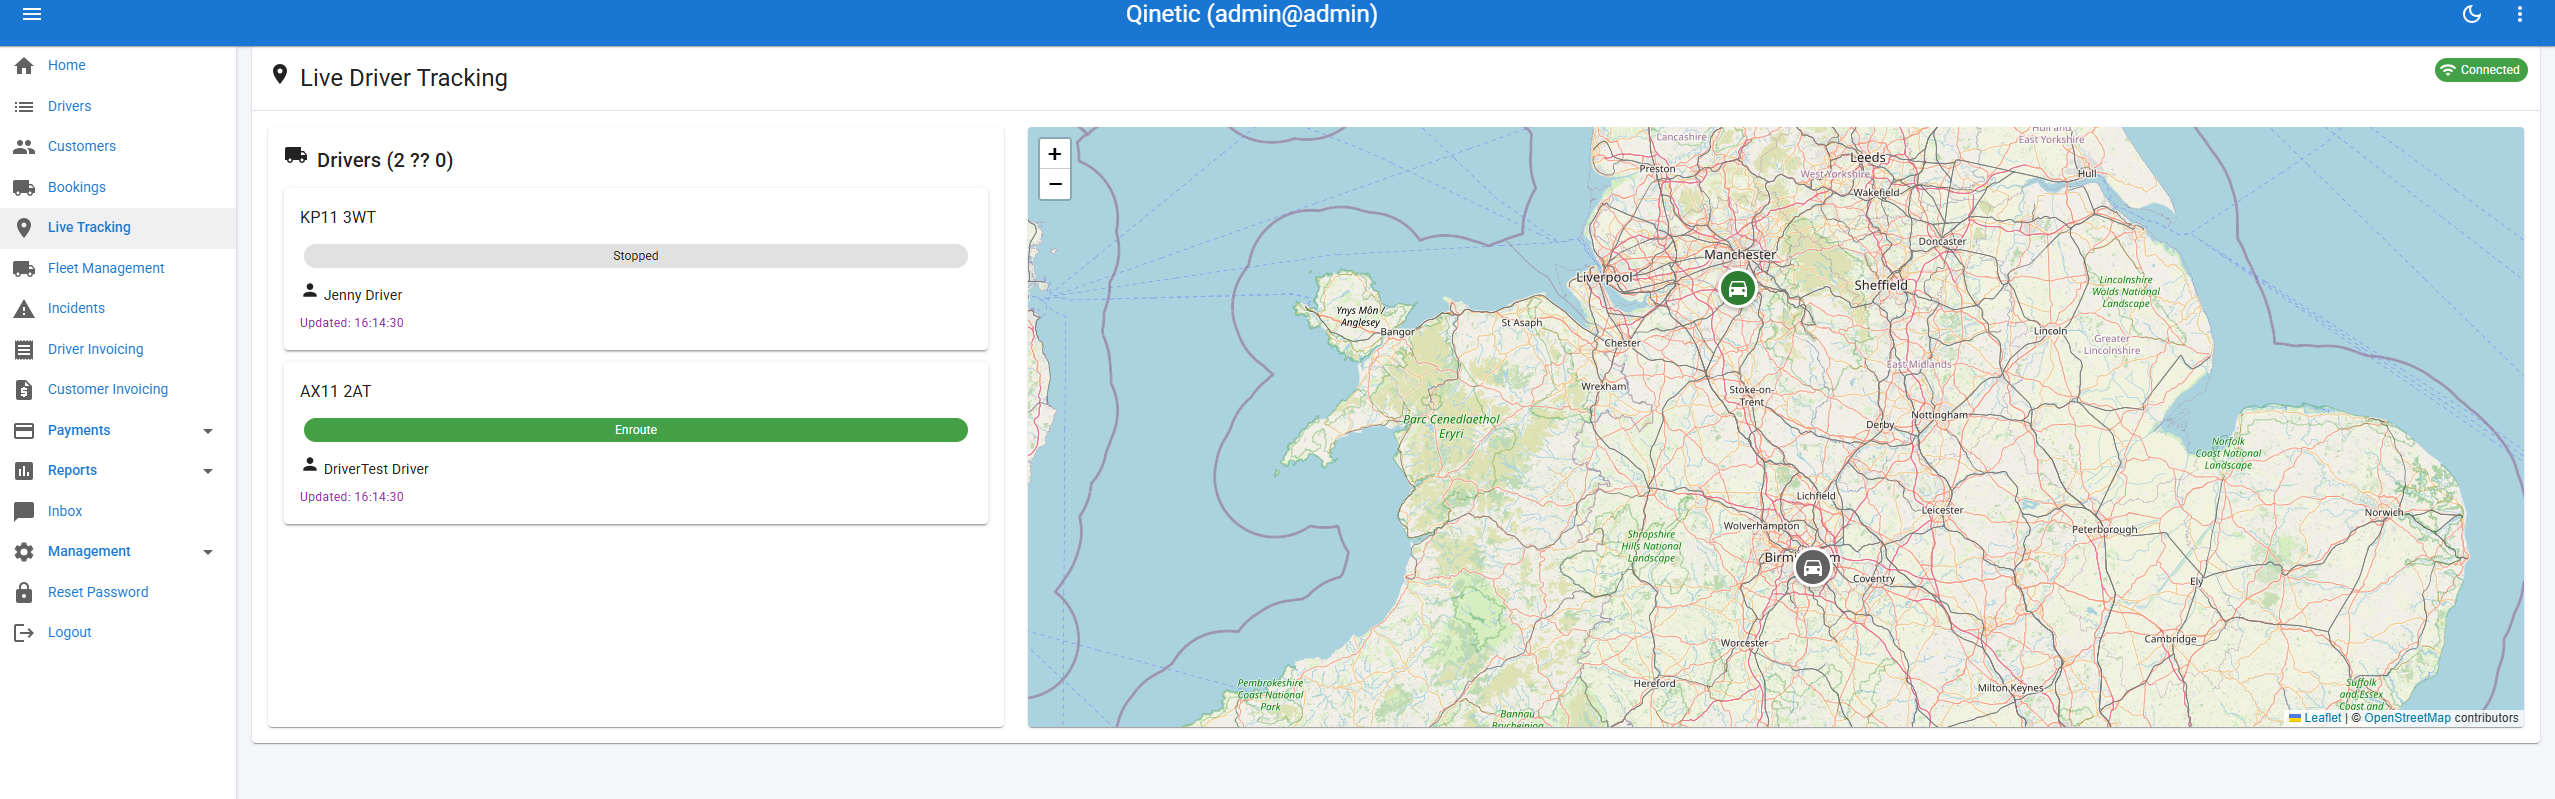Expand the Reports submenu arrow

[208, 471]
